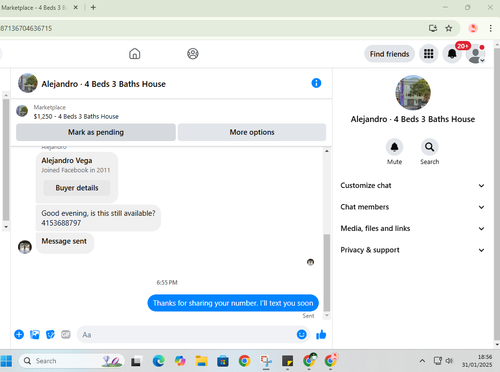
Task: Click the listing thumbnail in Marketplace banner
Action: (22, 111)
